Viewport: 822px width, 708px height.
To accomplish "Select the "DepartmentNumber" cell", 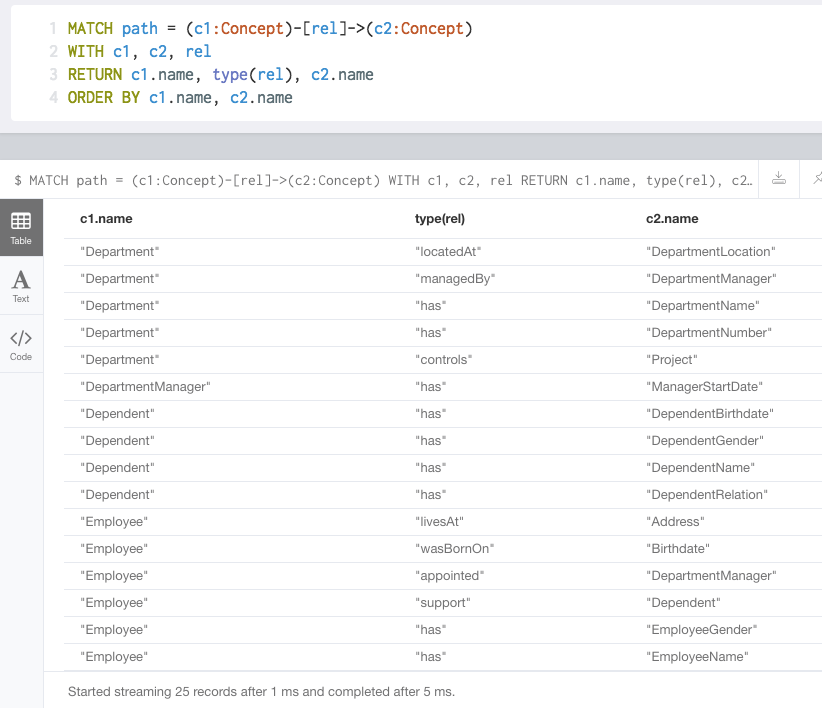I will pyautogui.click(x=709, y=333).
